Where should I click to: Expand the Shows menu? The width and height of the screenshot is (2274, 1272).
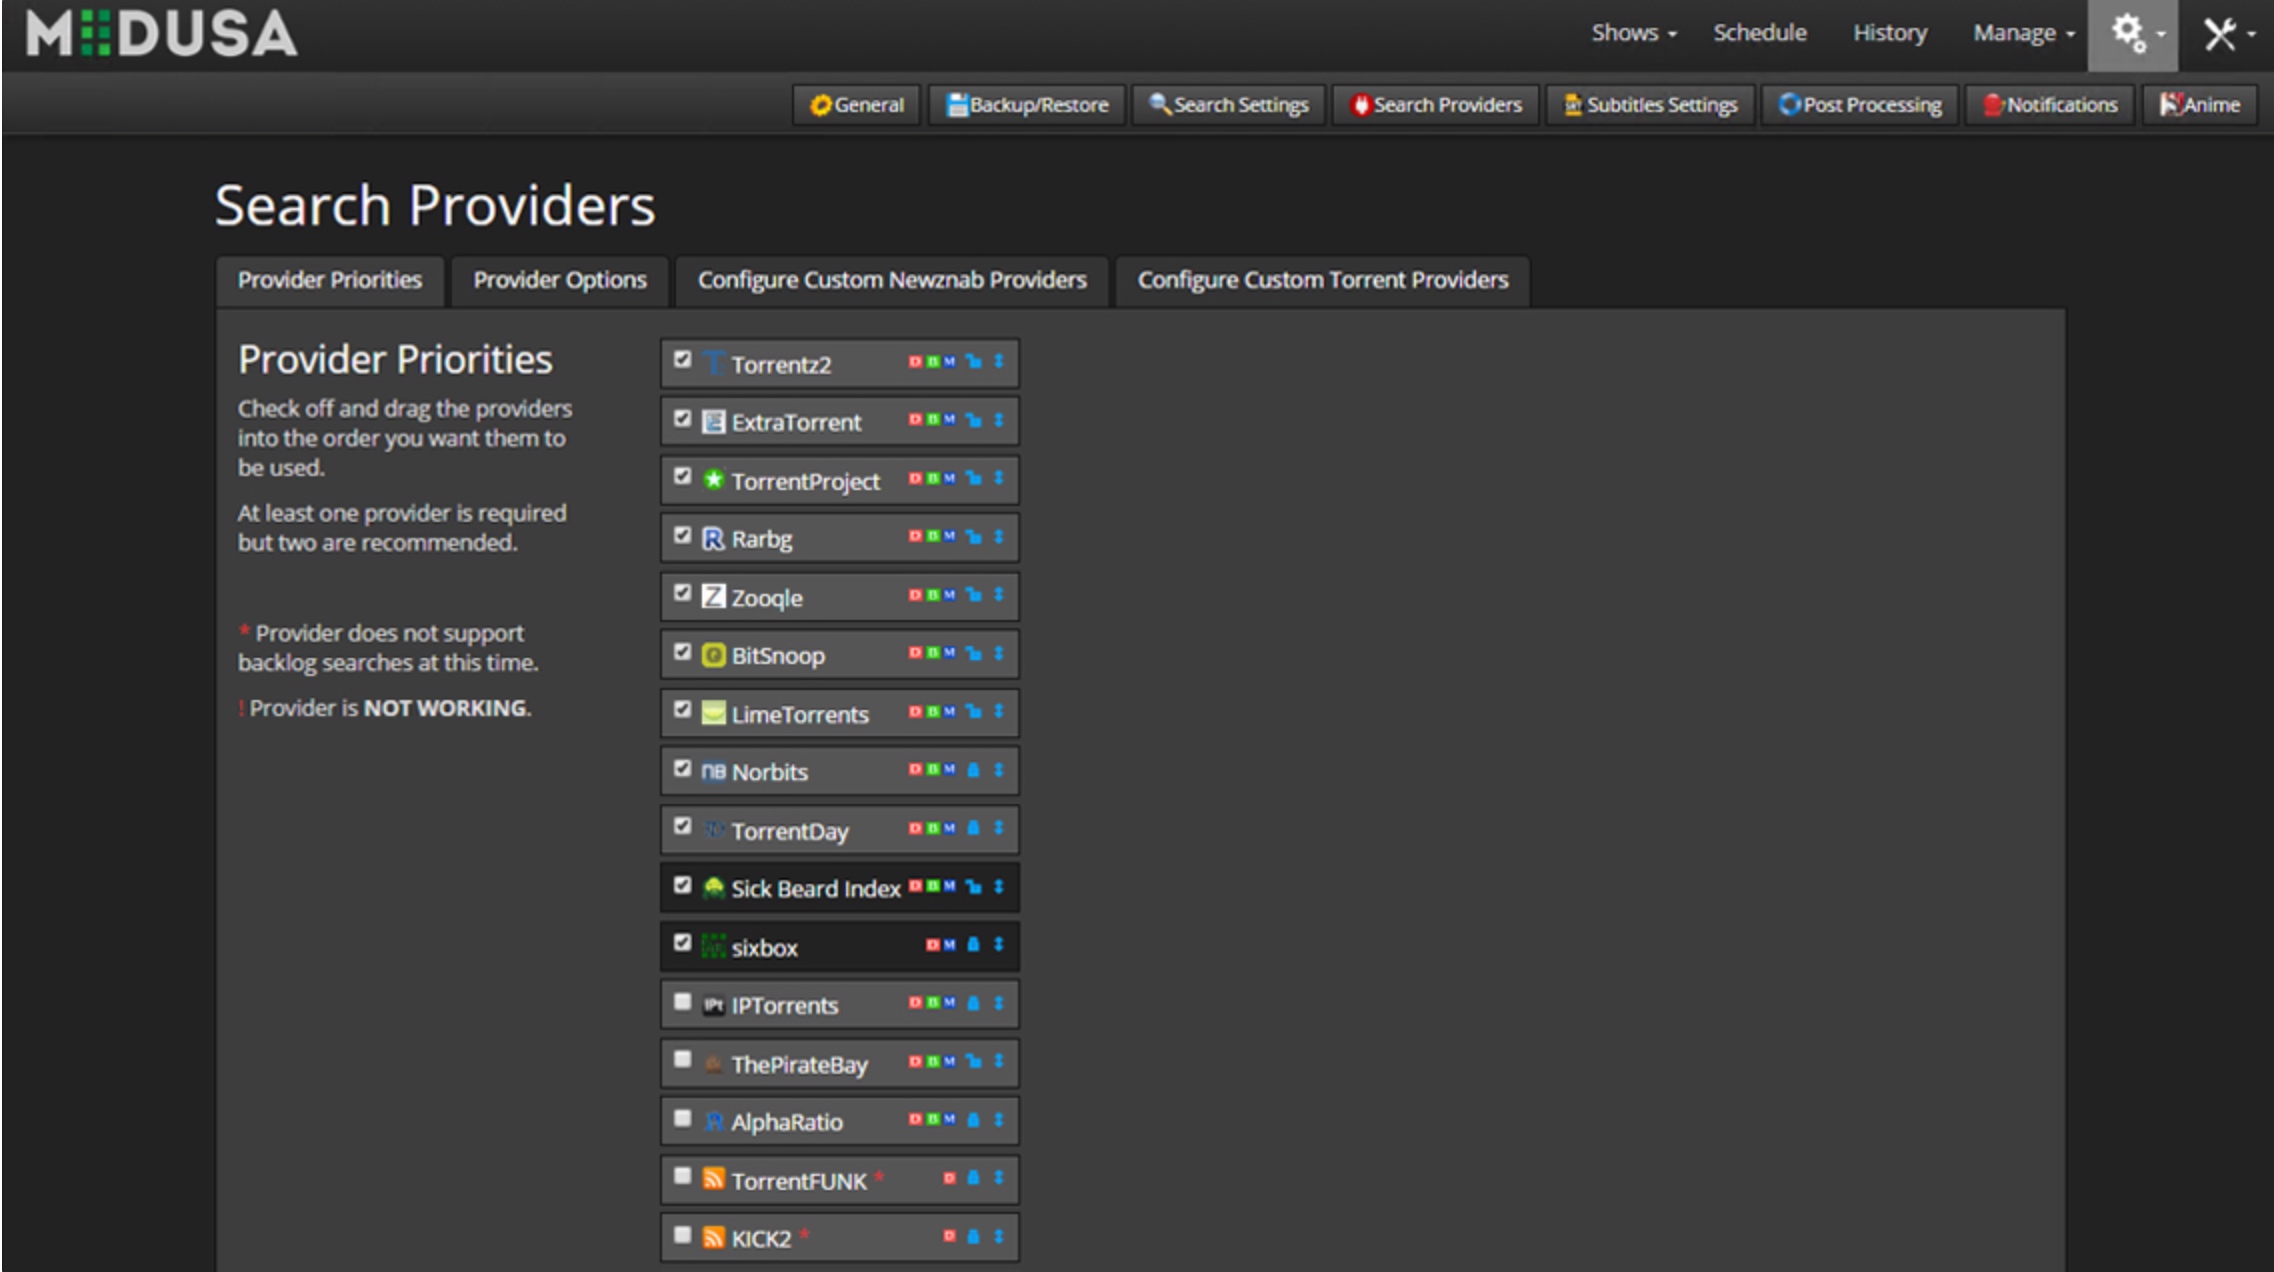pos(1633,33)
